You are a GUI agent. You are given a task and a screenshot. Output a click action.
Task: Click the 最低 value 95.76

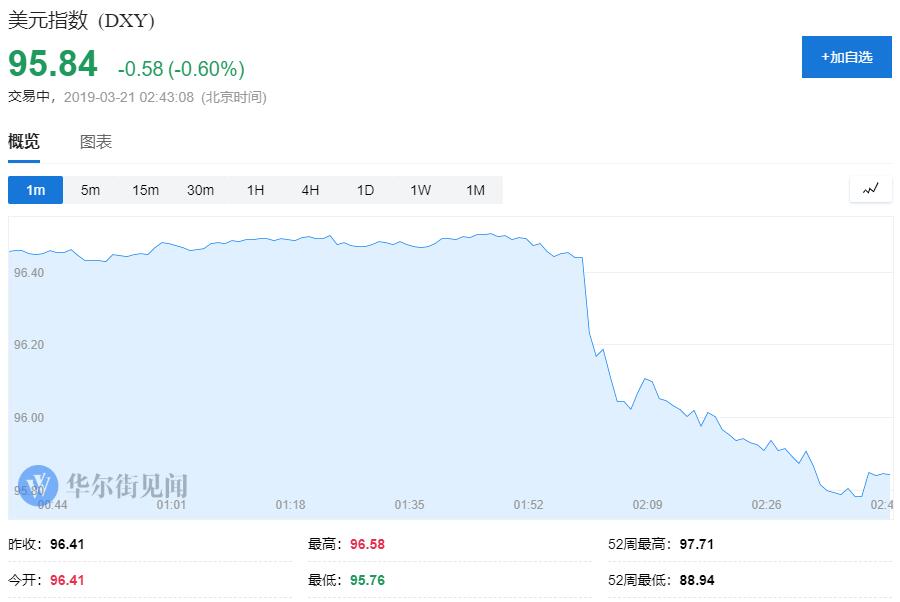[x=367, y=580]
